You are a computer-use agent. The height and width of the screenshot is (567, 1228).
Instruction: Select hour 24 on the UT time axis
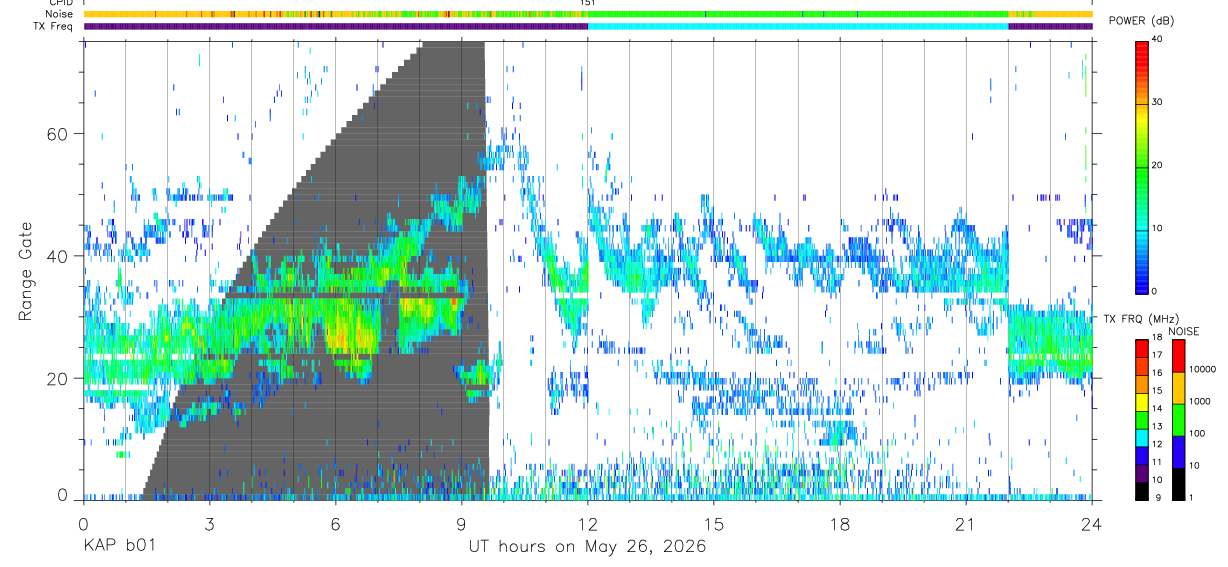1092,523
